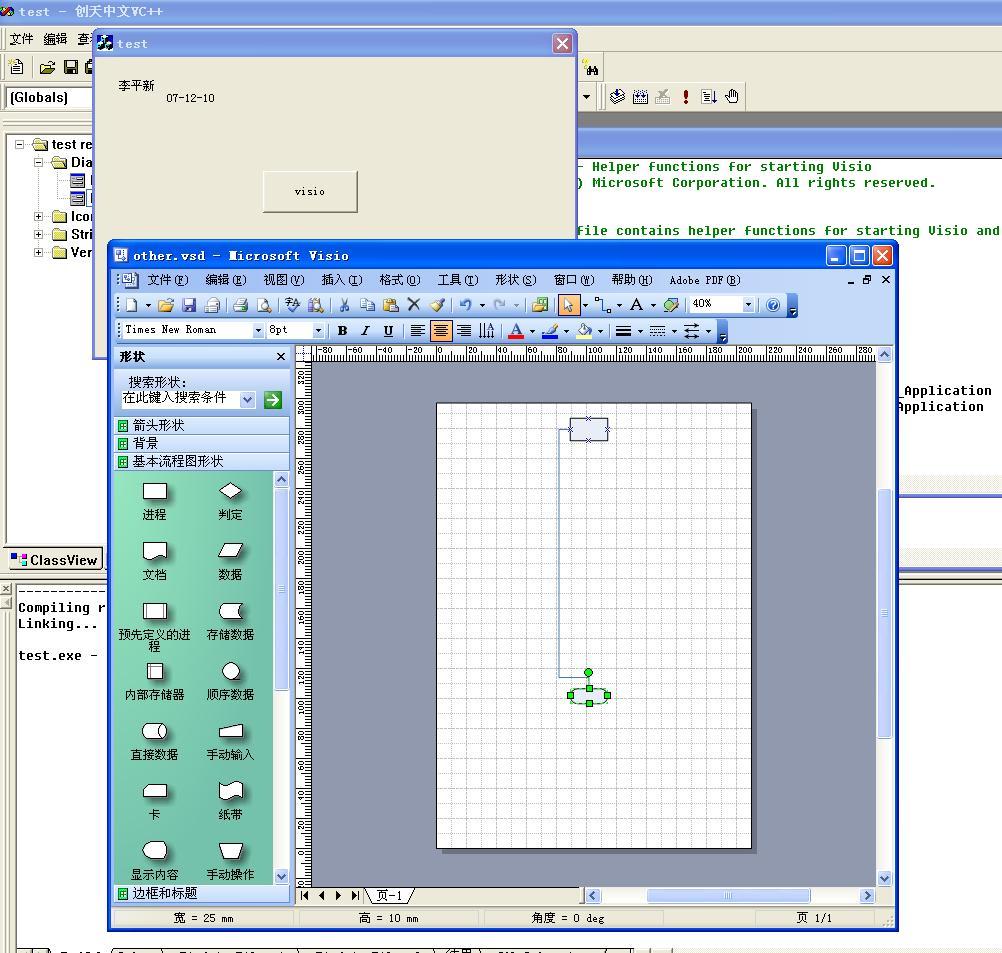Select the 页-1 page tab in Visio
Image resolution: width=1002 pixels, height=953 pixels.
(x=389, y=895)
